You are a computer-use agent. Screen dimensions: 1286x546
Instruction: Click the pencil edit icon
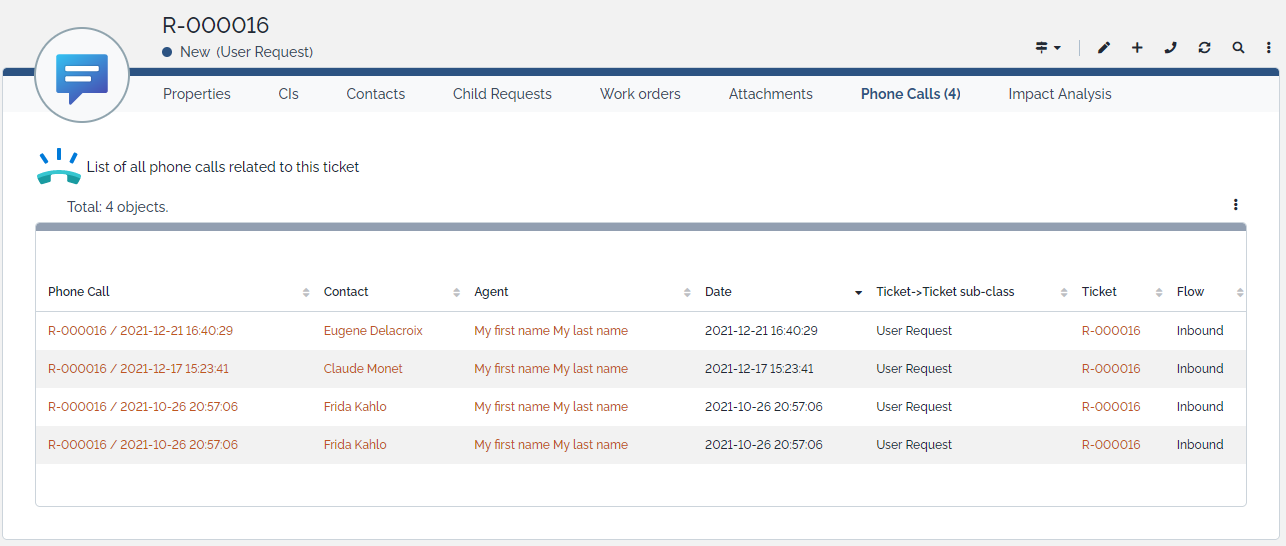coord(1104,48)
